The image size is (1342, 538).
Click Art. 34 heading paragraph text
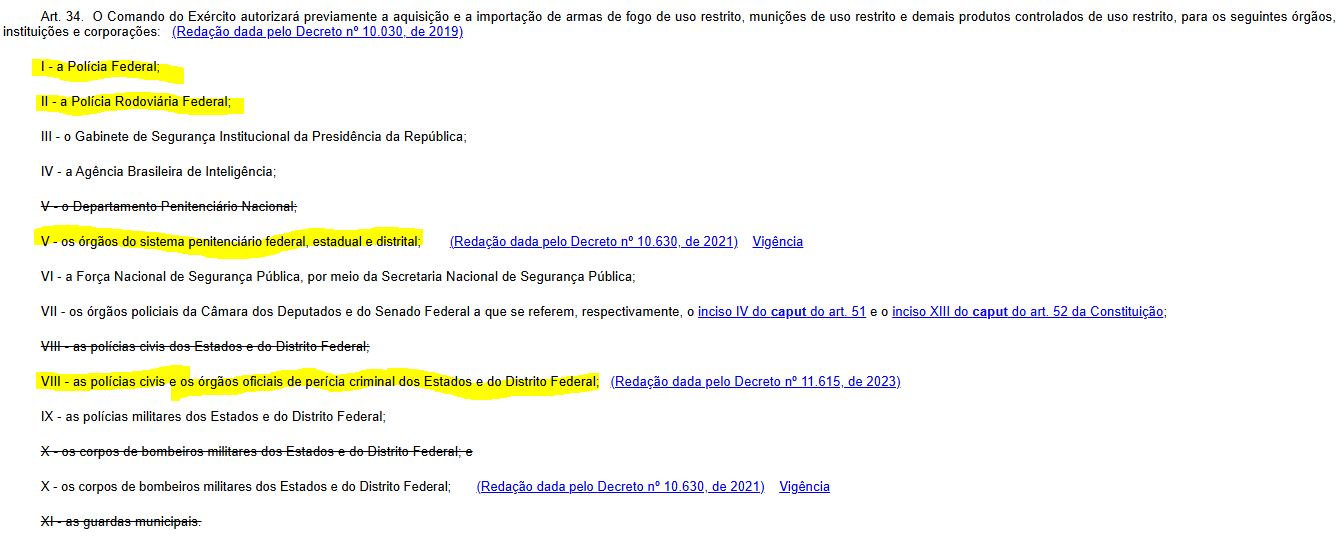click(x=669, y=25)
